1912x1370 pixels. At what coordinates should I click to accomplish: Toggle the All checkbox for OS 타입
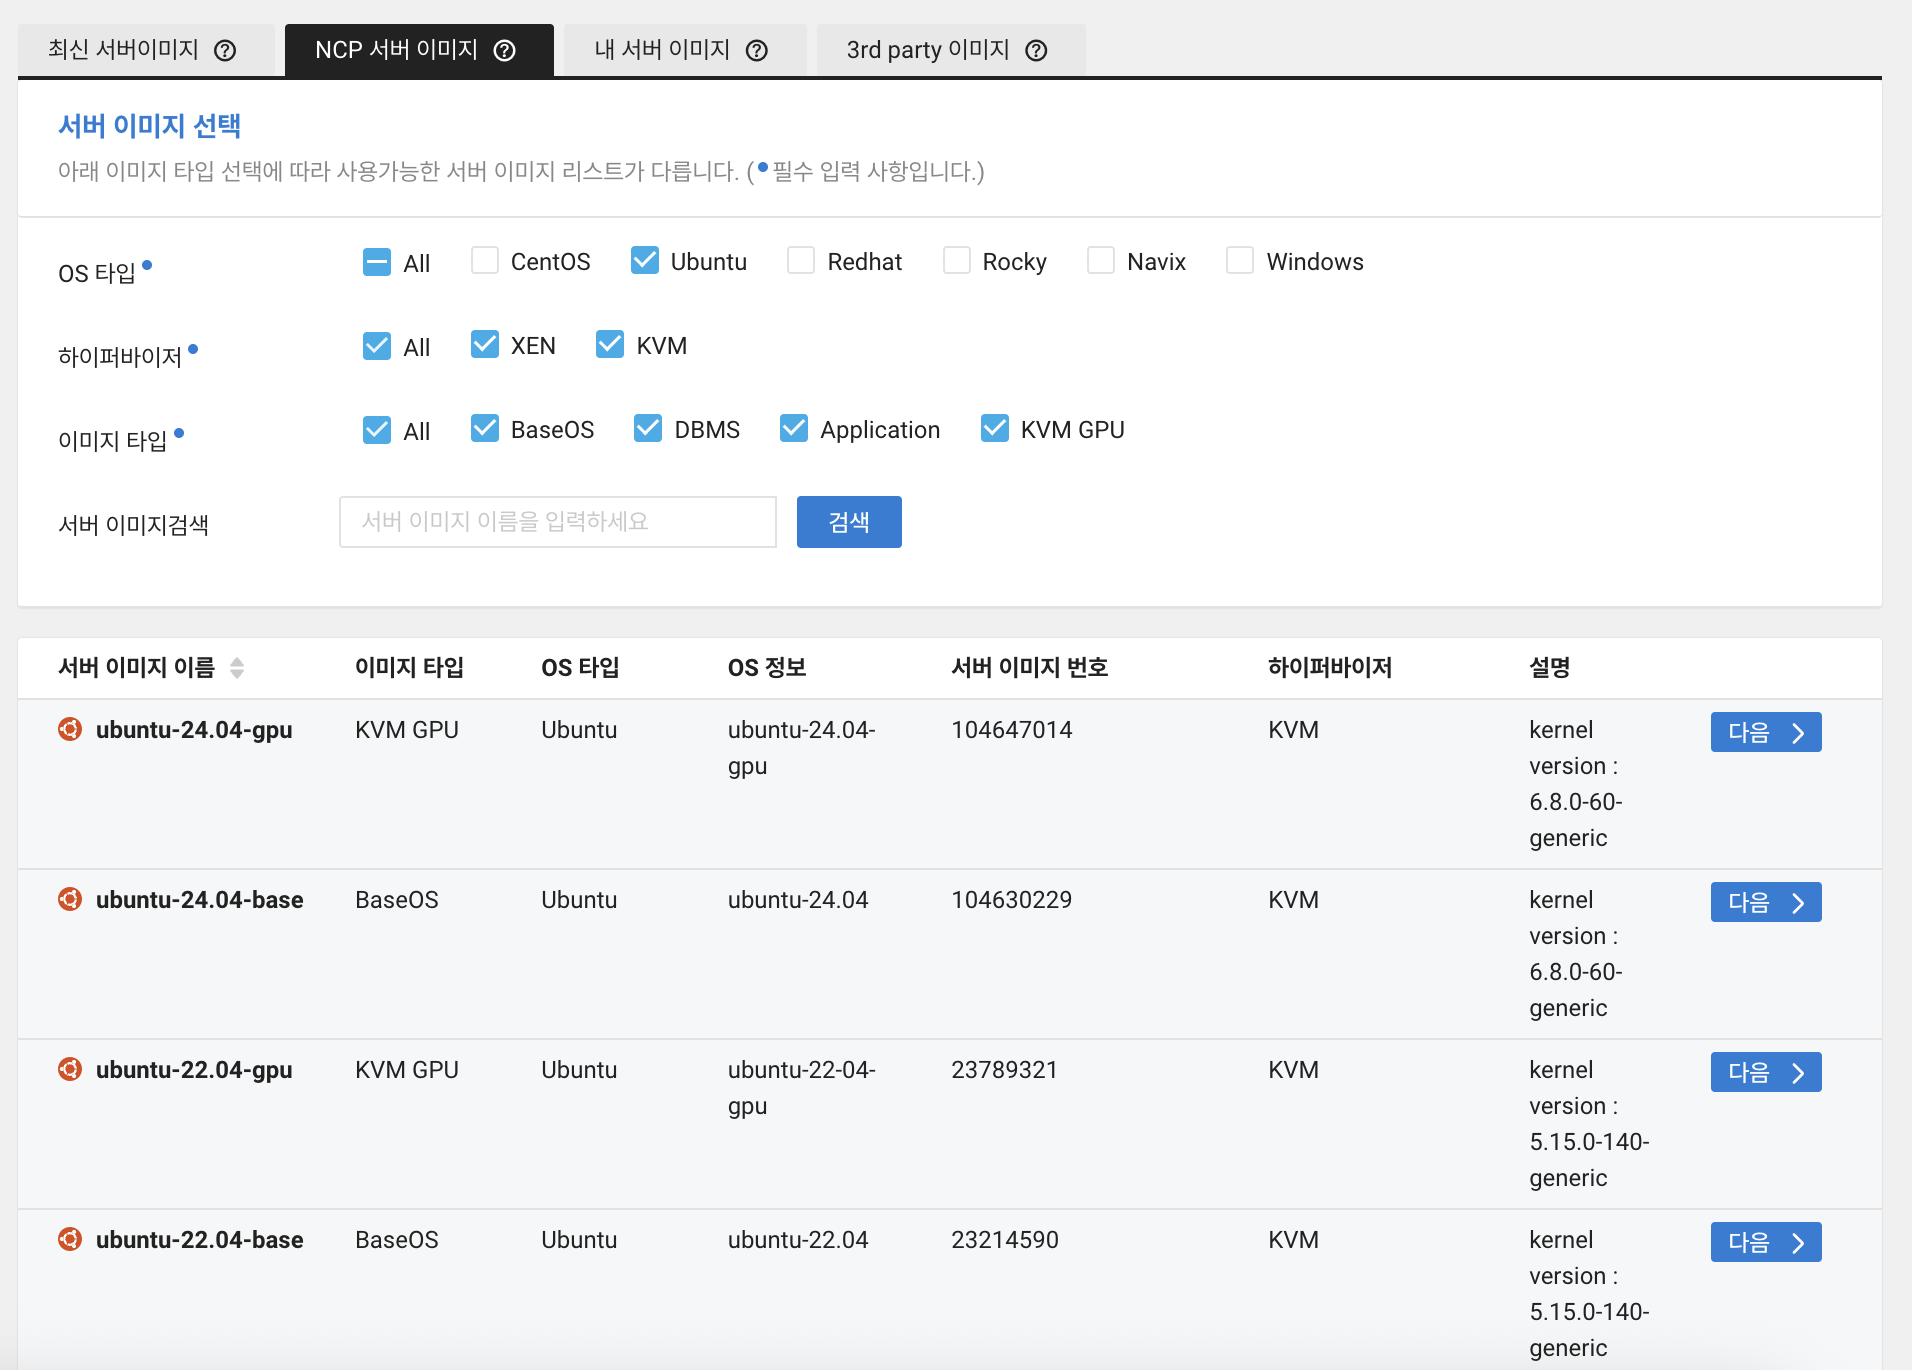point(377,262)
